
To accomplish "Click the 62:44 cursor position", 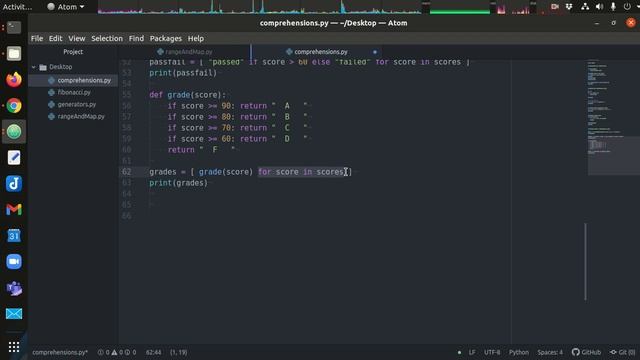I will 153,352.
